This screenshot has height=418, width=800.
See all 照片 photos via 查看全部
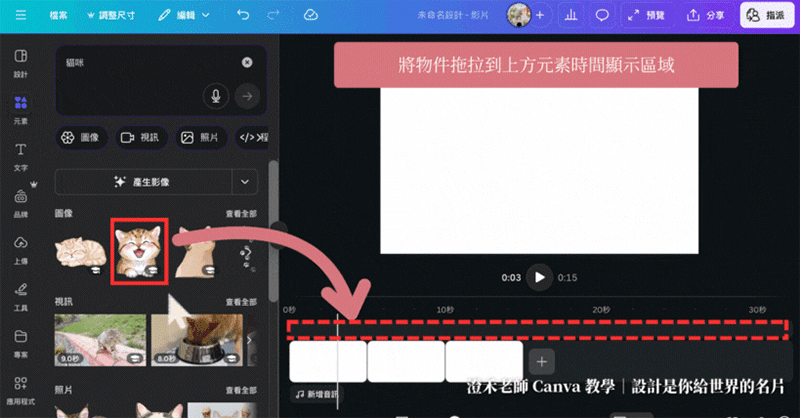click(x=241, y=390)
